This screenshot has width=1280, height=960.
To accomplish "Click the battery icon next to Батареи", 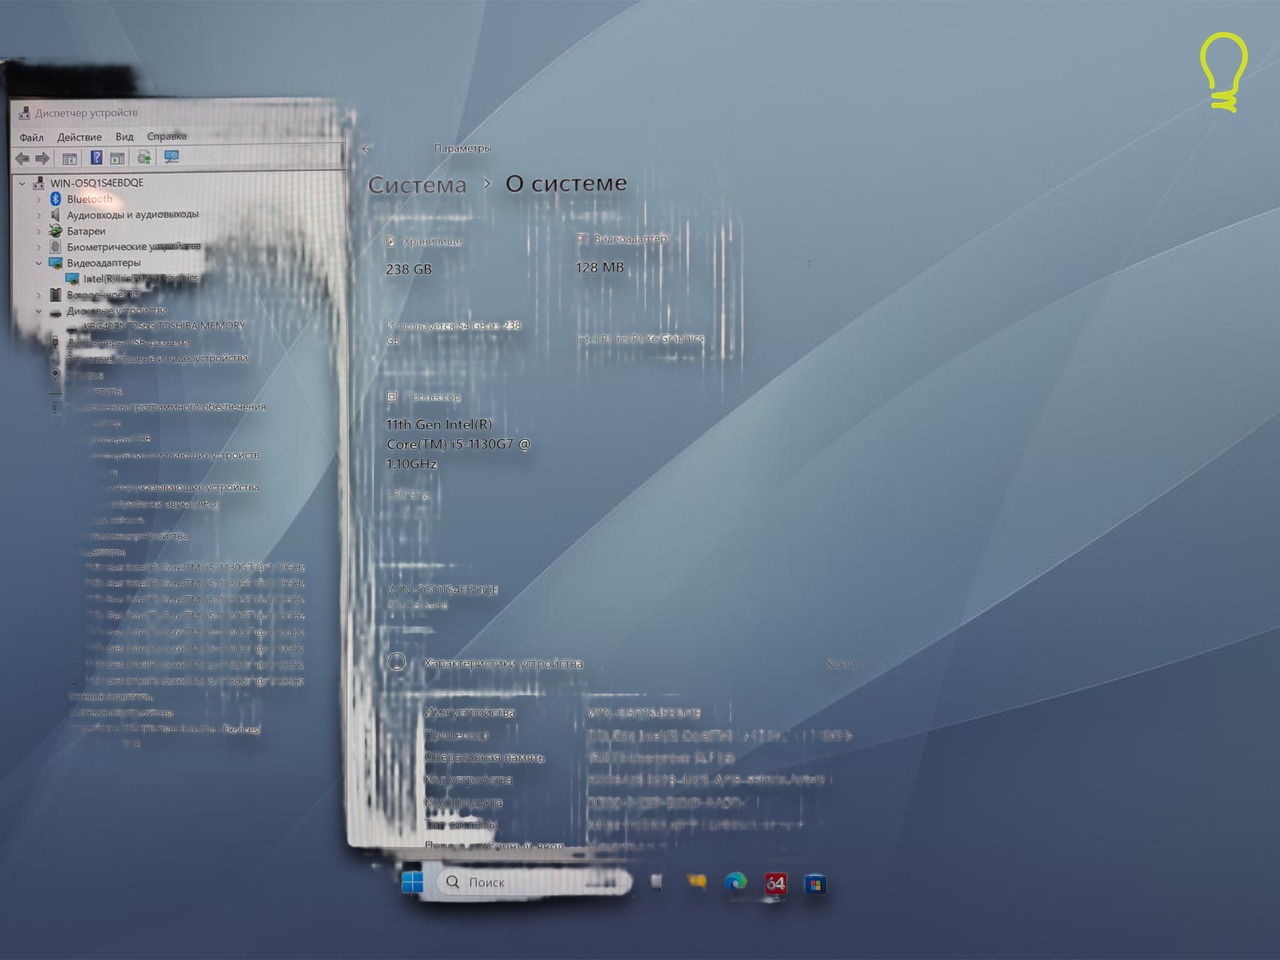I will (56, 231).
